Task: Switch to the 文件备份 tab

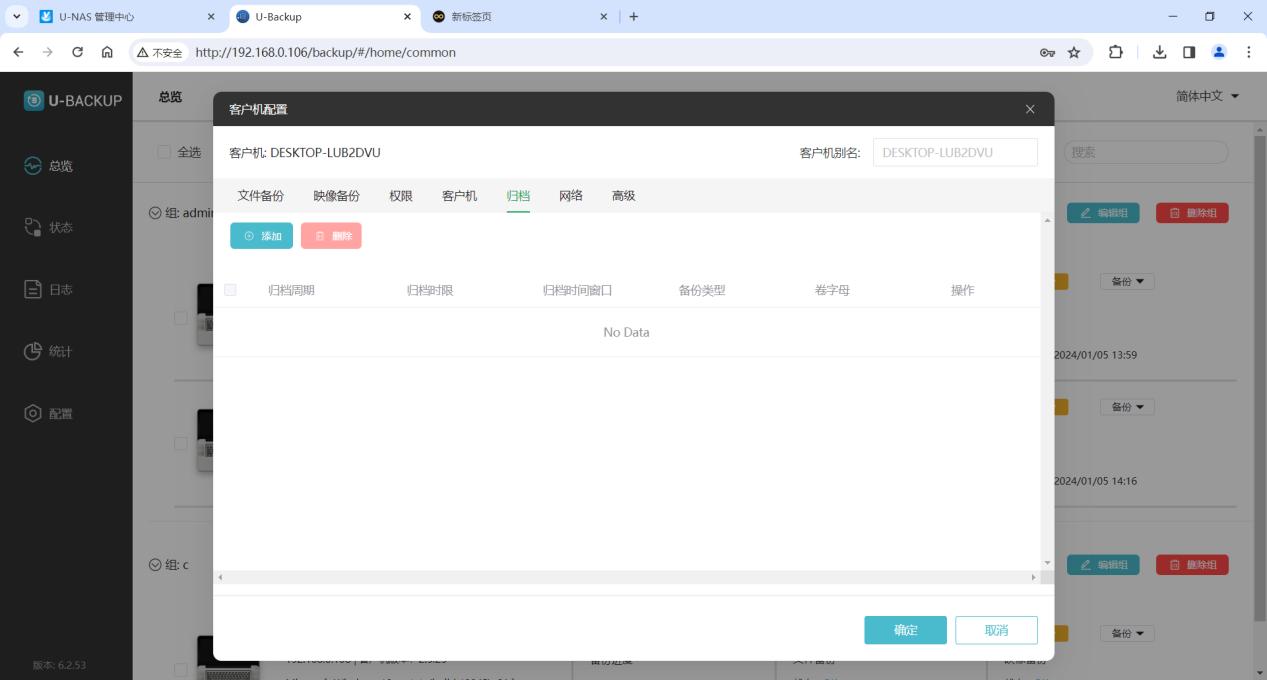Action: tap(260, 196)
